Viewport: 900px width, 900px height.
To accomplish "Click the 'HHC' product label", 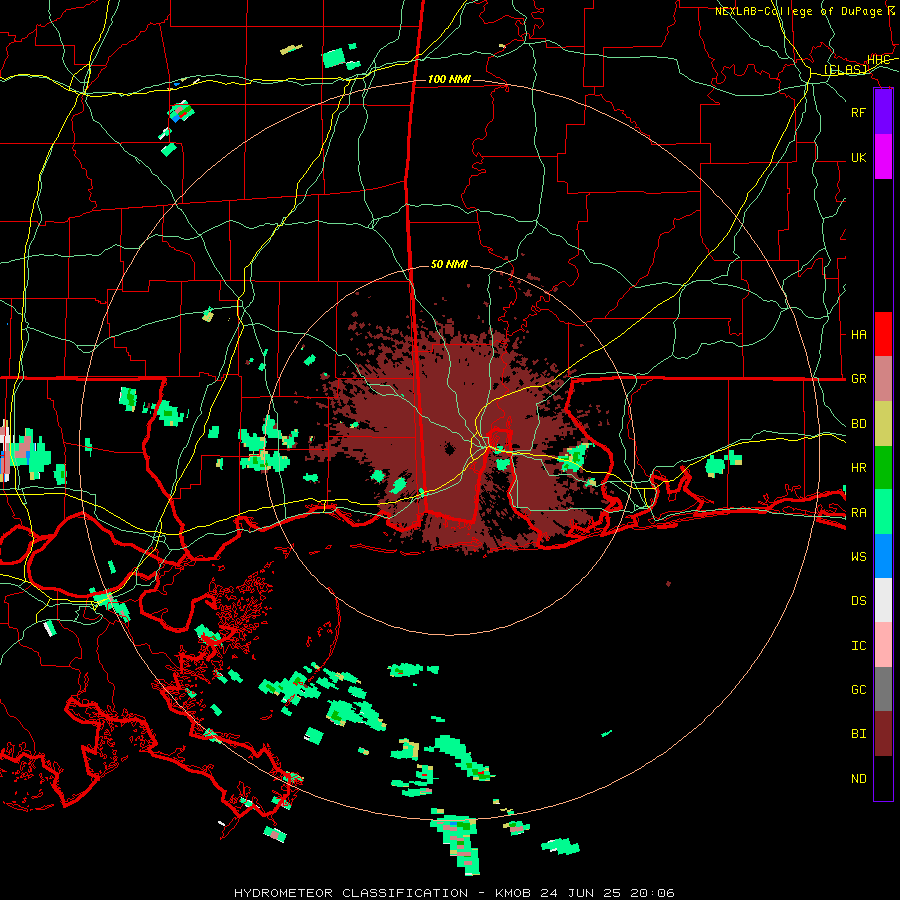I will [879, 60].
